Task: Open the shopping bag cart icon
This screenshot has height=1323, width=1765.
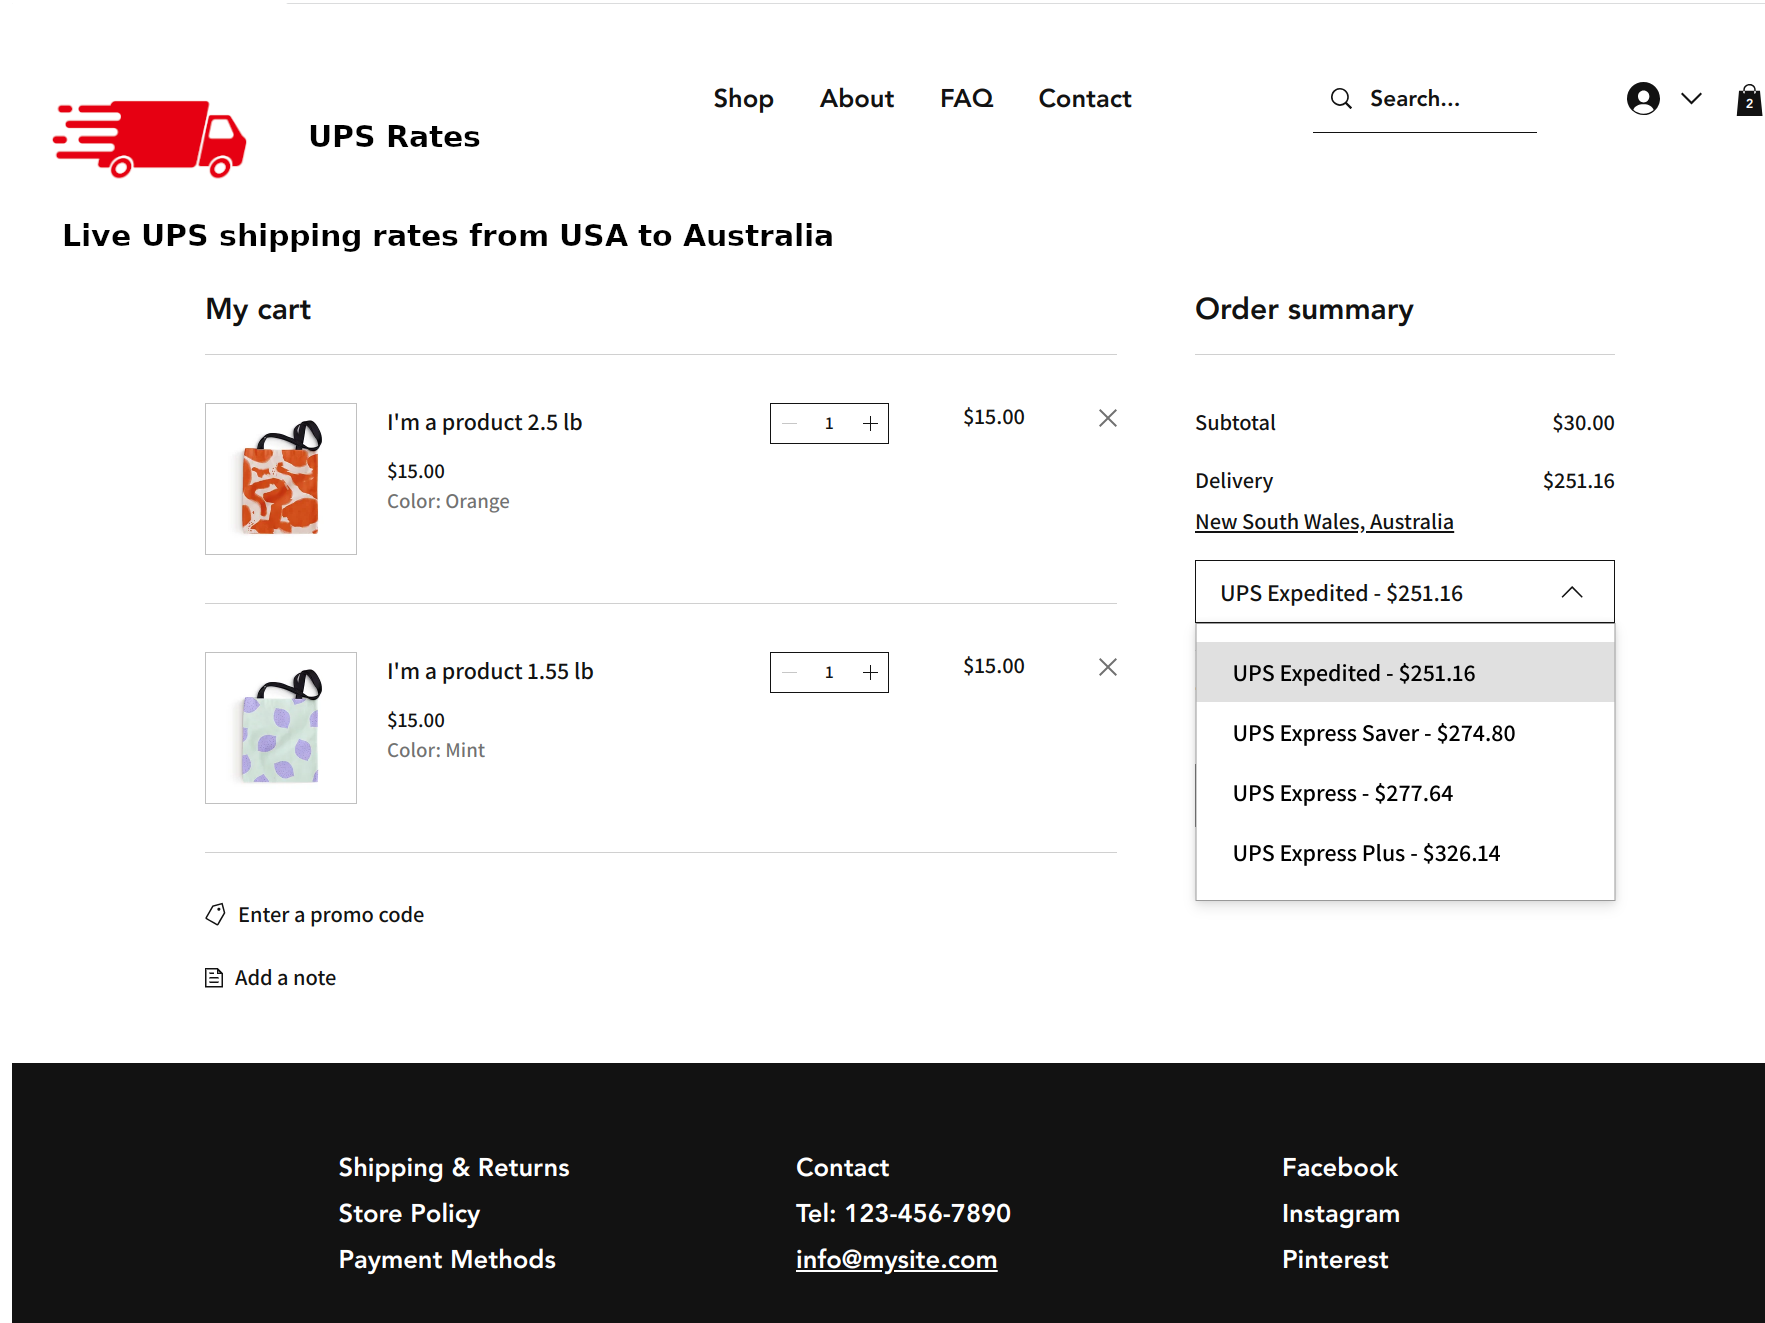Action: 1749,100
